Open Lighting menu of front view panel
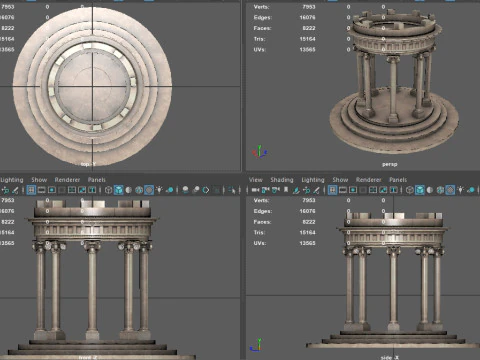This screenshot has width=480, height=360. pos(12,180)
